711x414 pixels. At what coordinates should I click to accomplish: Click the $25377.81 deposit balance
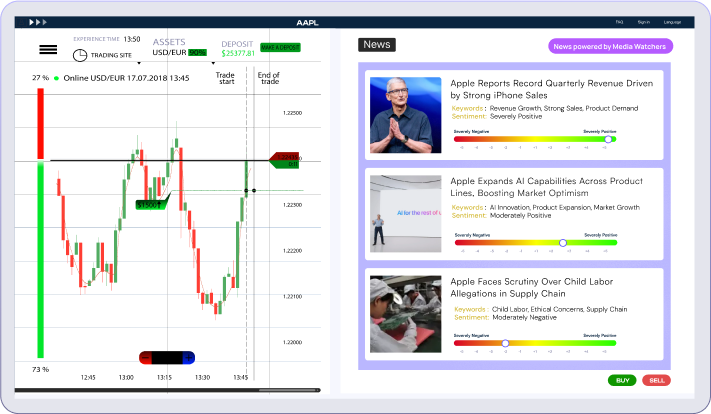[238, 54]
